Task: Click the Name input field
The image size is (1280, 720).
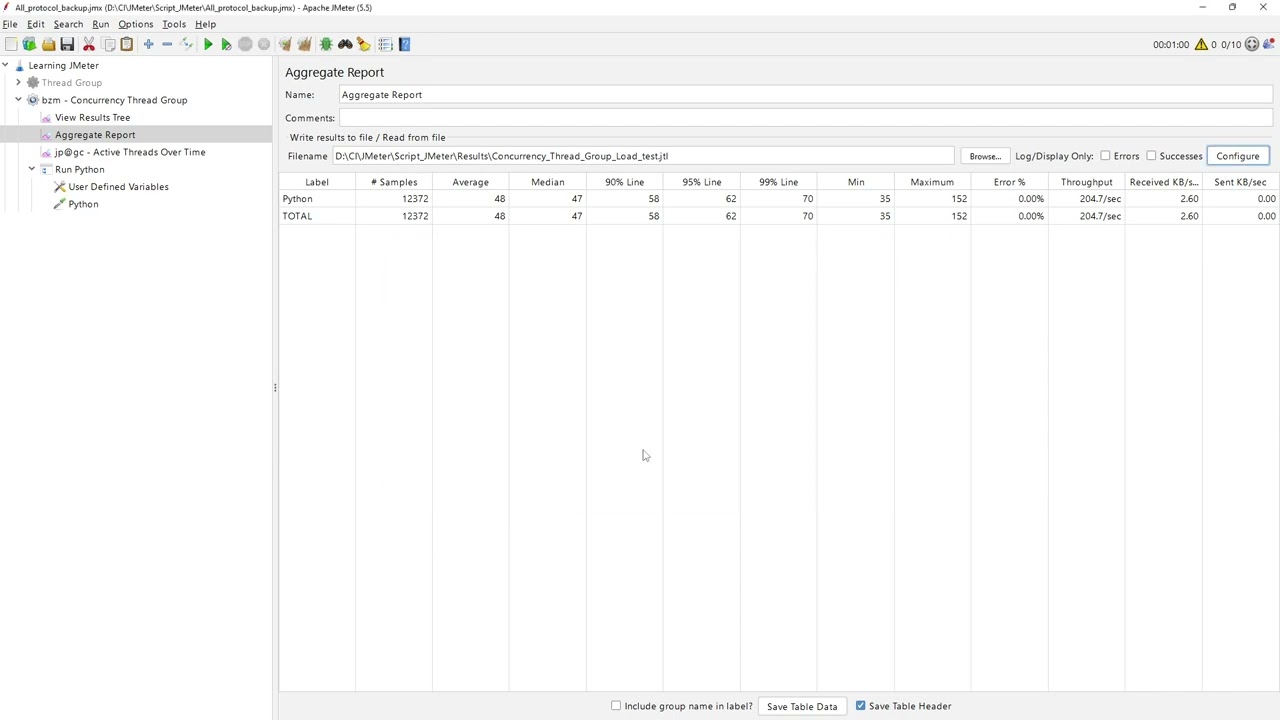Action: (x=805, y=95)
